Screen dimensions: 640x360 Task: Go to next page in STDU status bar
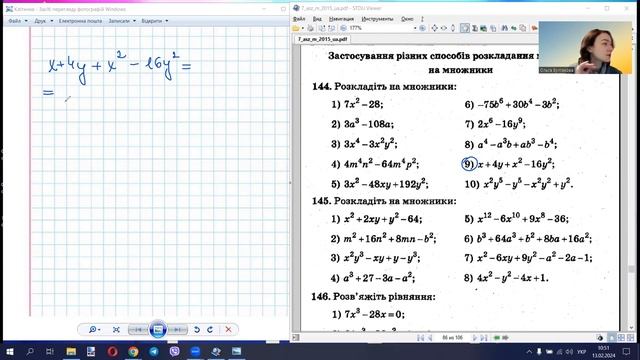point(474,338)
